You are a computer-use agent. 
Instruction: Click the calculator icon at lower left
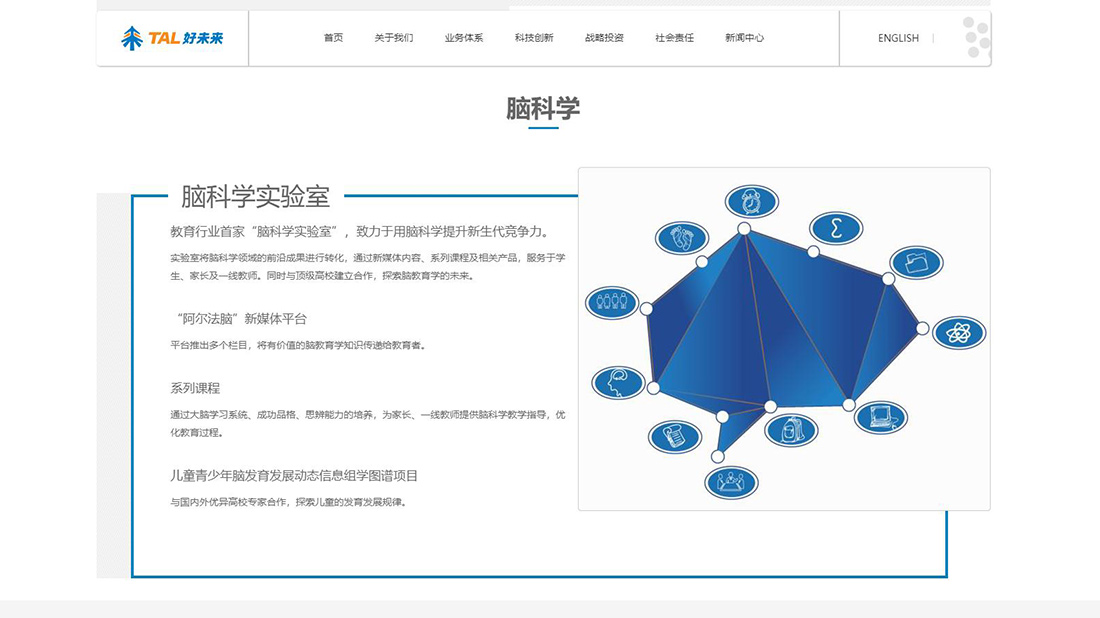pos(673,437)
